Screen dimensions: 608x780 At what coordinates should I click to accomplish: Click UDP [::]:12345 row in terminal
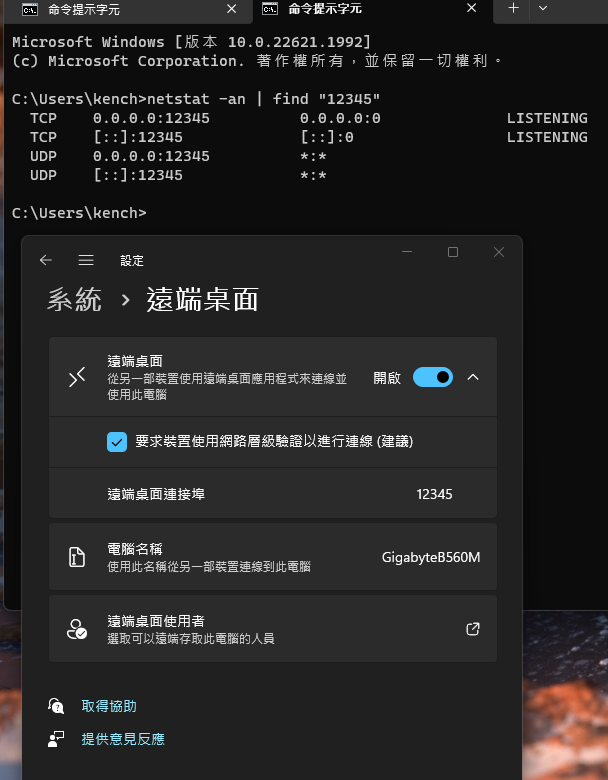178,175
